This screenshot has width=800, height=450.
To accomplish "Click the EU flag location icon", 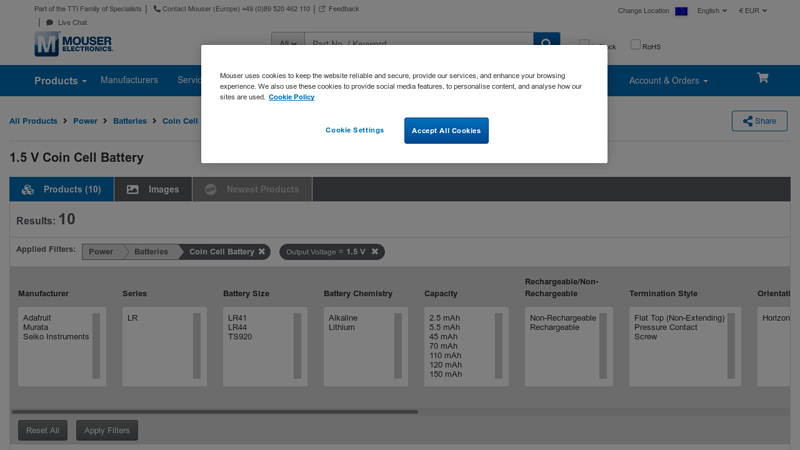I will [x=681, y=11].
